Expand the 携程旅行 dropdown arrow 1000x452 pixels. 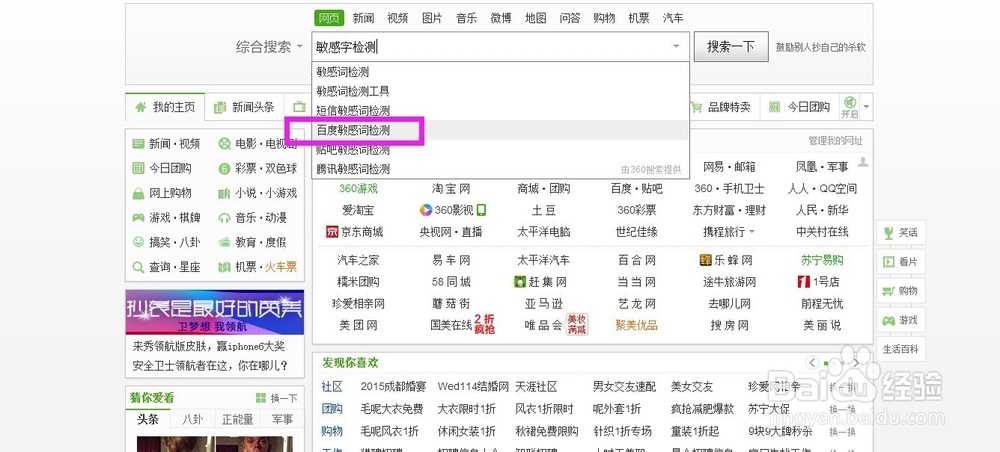point(752,231)
